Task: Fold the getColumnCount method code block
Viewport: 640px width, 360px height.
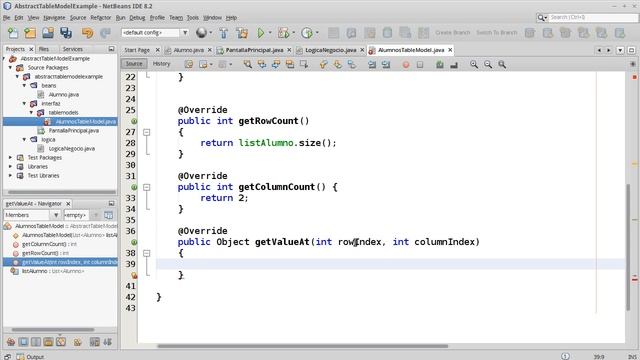Action: coord(147,187)
